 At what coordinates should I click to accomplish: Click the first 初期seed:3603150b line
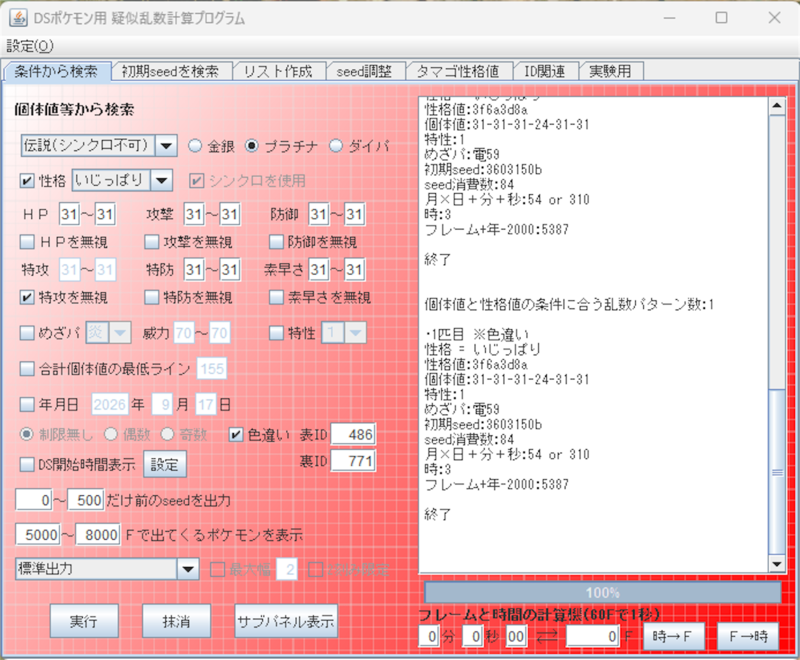pos(483,169)
